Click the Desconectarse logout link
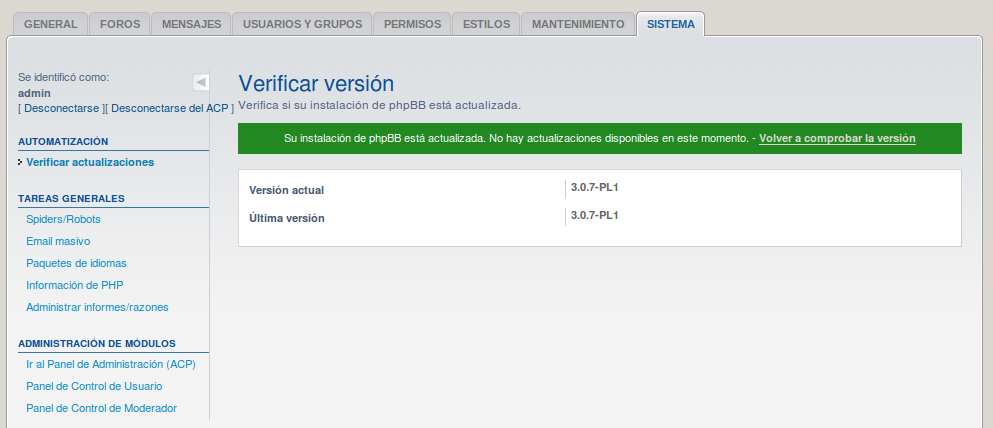993x428 pixels. 61,108
